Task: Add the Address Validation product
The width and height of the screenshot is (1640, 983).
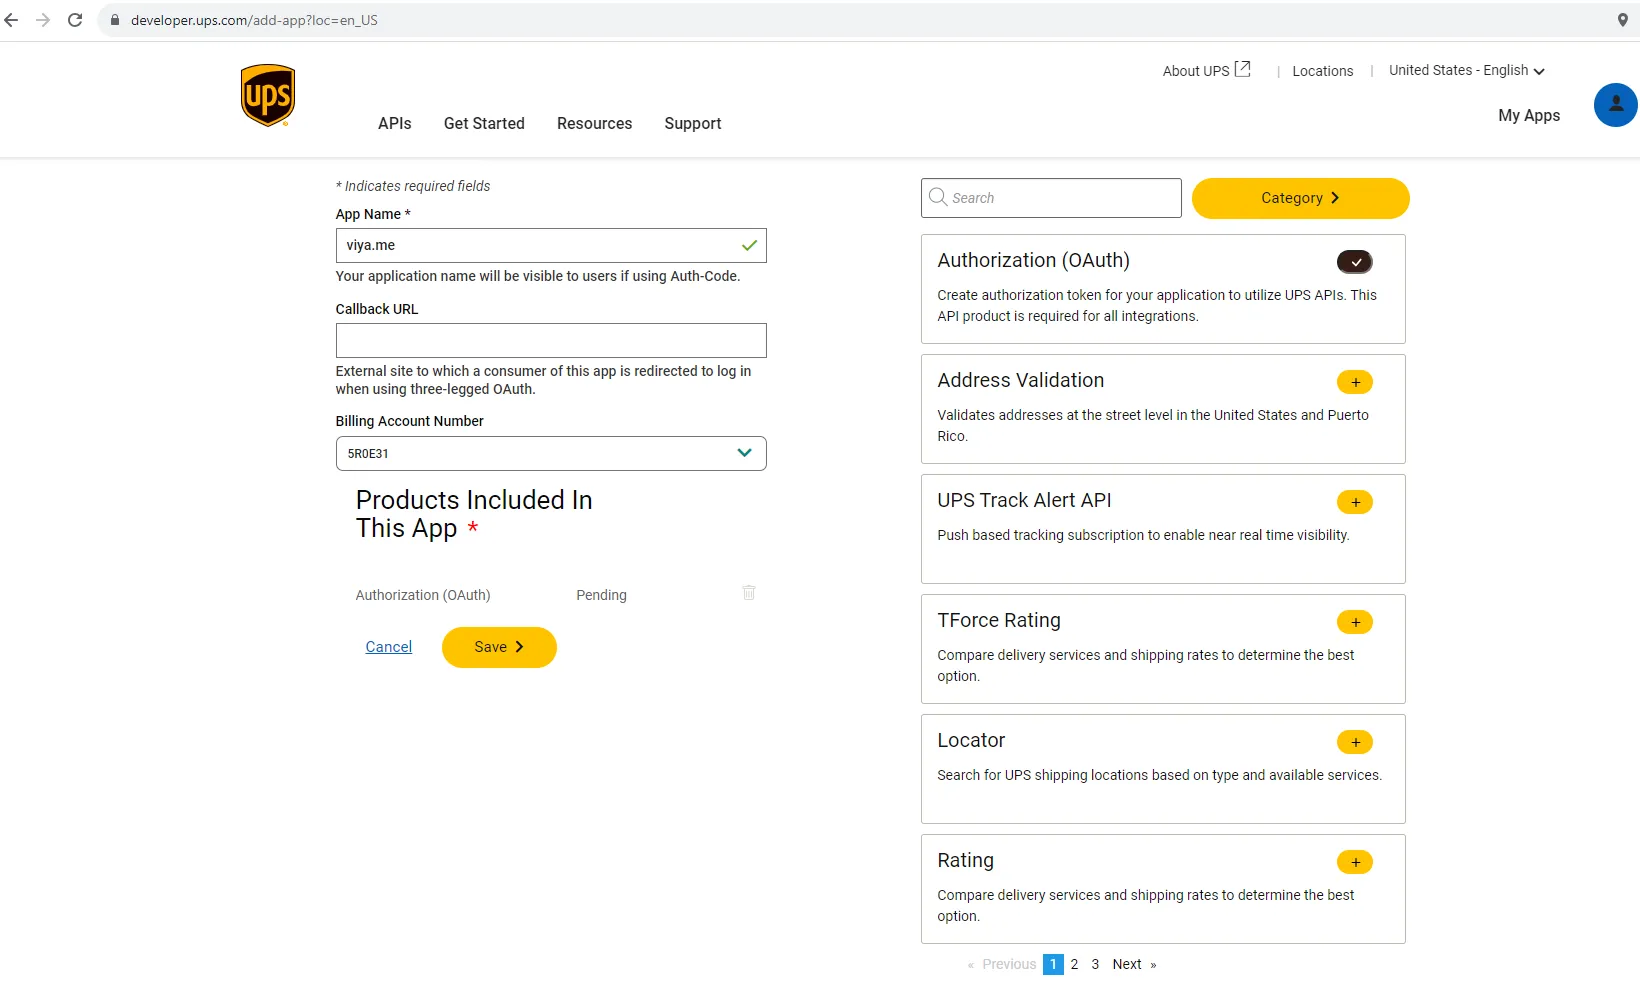Action: [x=1354, y=382]
